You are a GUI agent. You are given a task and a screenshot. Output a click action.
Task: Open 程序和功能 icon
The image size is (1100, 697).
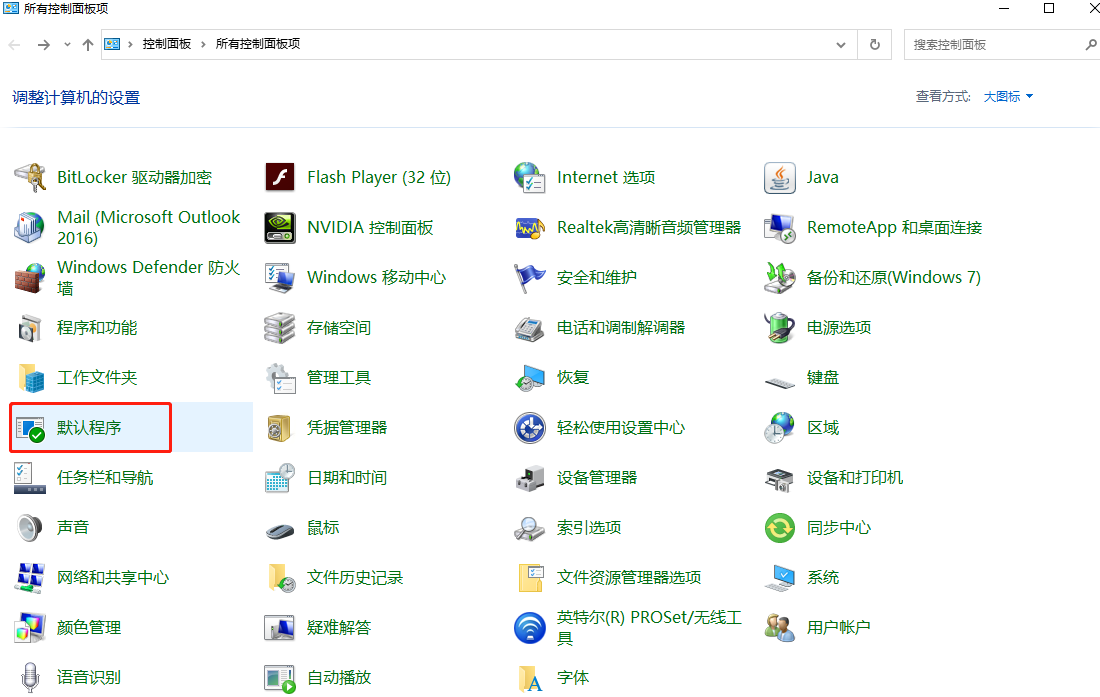click(x=29, y=327)
